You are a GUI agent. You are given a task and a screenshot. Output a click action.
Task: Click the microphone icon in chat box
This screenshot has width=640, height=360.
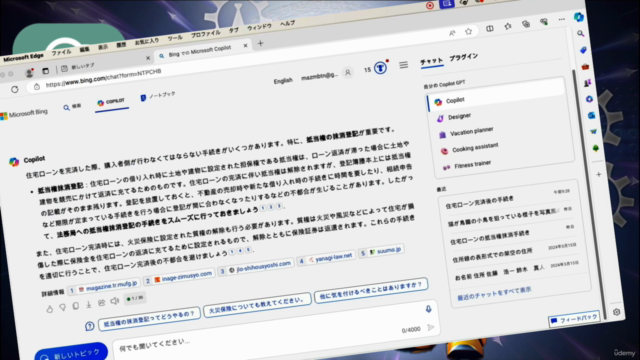428,309
